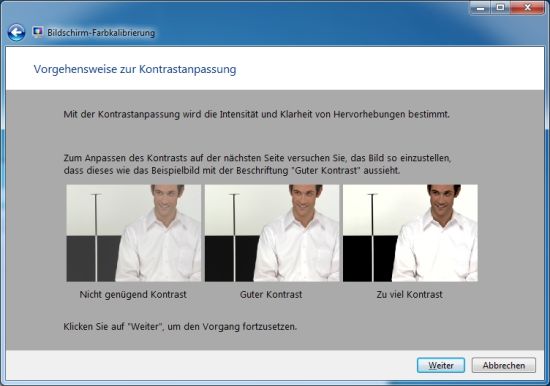Click the 'Nicht genügend Kontrast' caption
Viewport: 550px width, 386px height.
(x=133, y=294)
